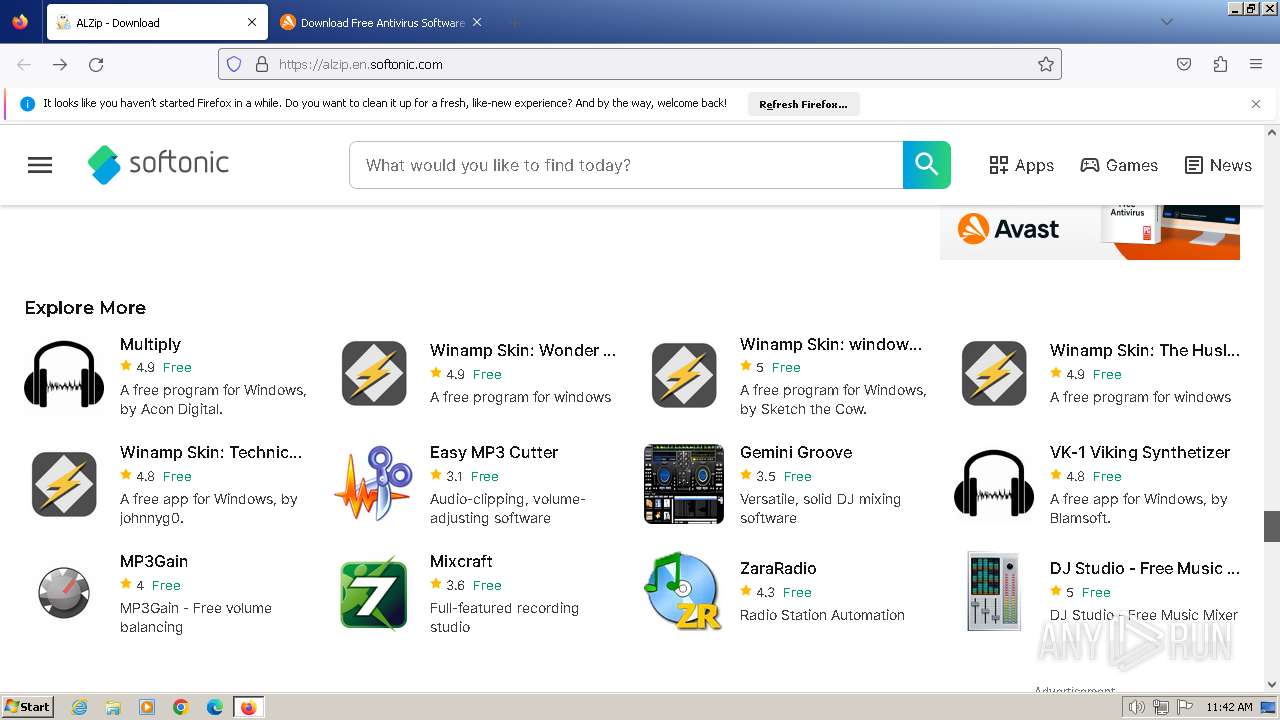
Task: Open the Multiply app title link
Action: (x=150, y=344)
